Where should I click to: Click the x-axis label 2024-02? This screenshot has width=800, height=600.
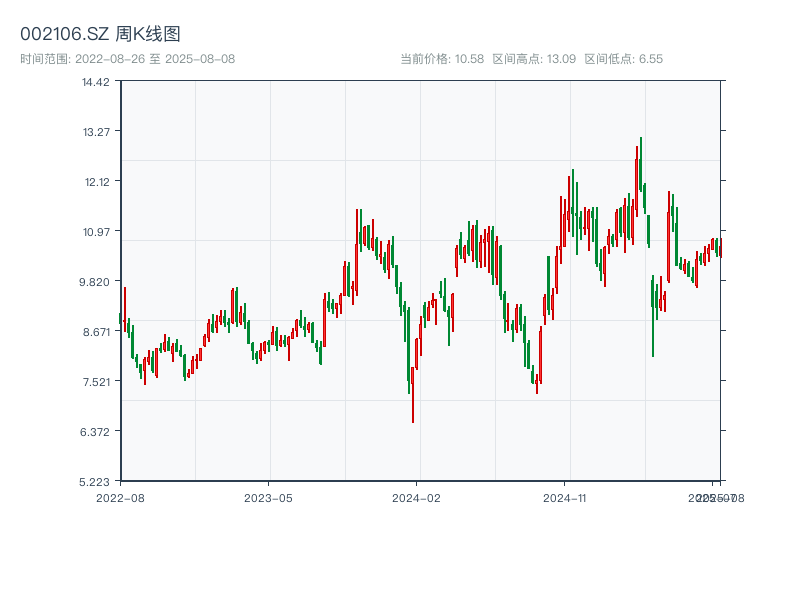(x=416, y=498)
